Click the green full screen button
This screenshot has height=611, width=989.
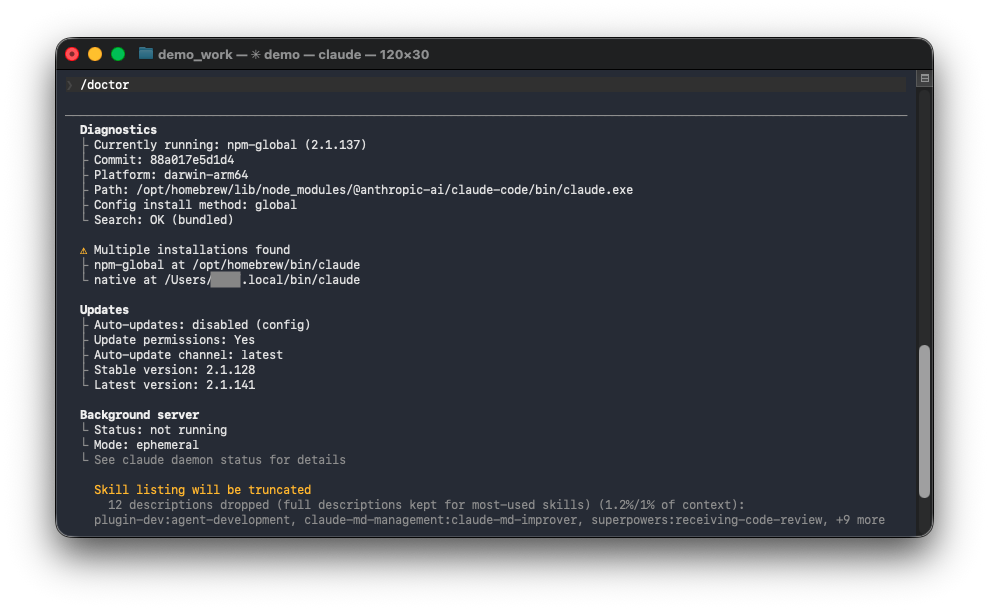pyautogui.click(x=117, y=54)
